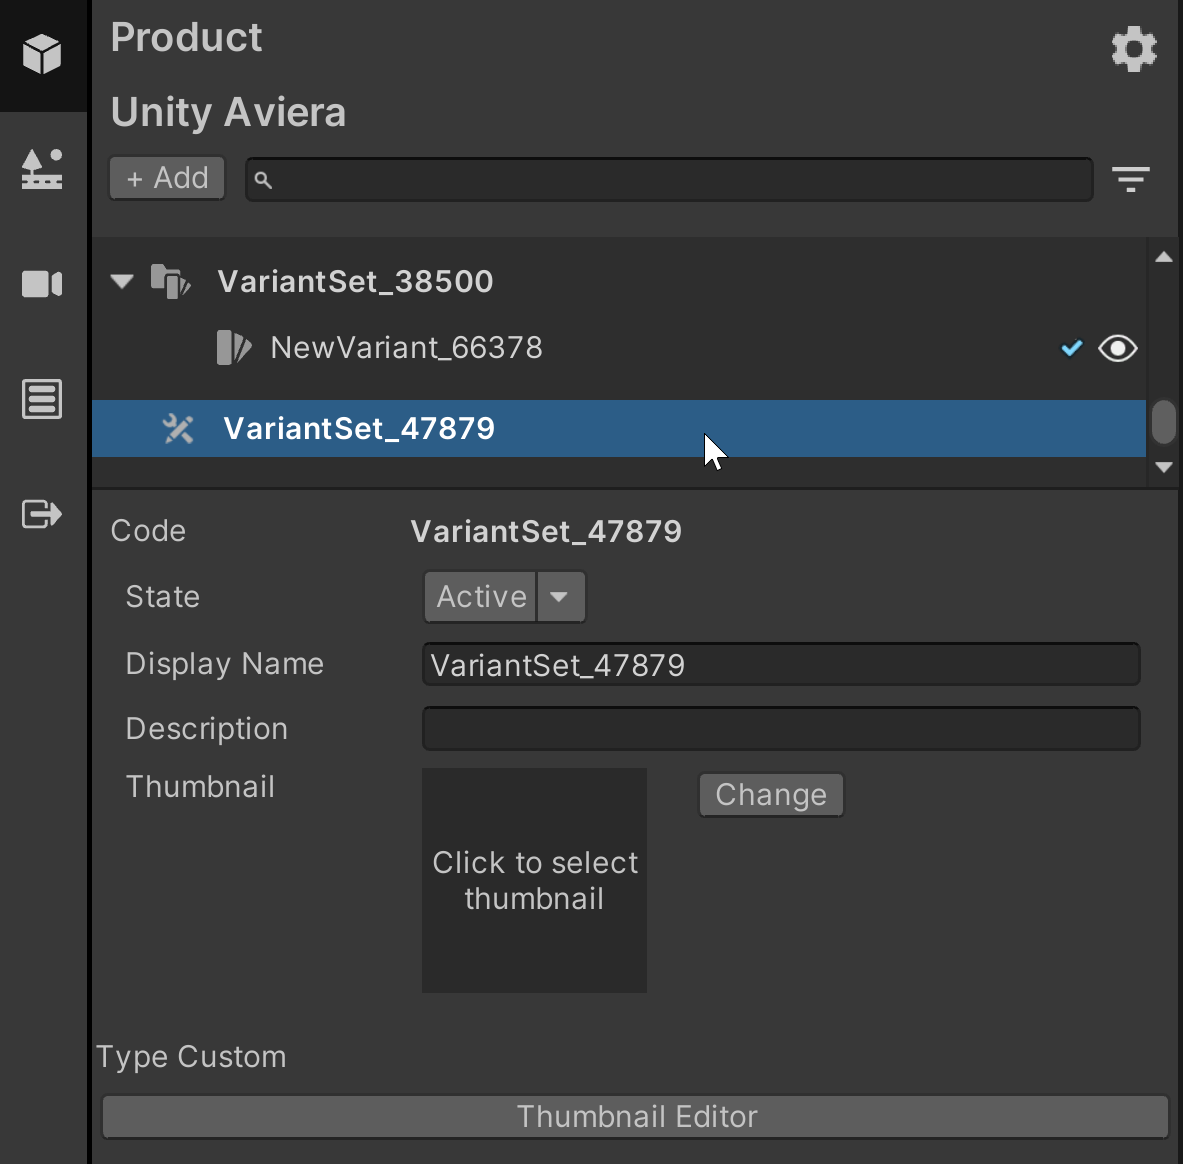Click the Add button
This screenshot has width=1183, height=1164.
pyautogui.click(x=166, y=178)
